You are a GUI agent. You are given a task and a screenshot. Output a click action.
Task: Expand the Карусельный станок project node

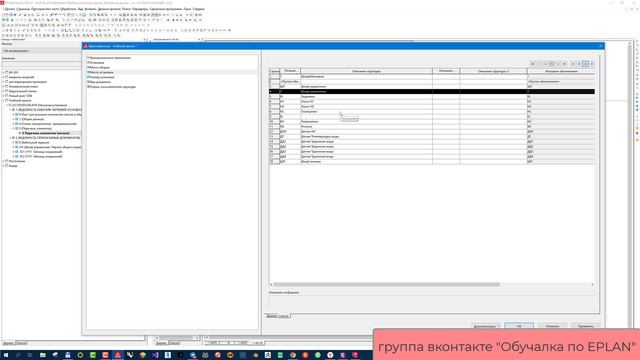pos(3,91)
